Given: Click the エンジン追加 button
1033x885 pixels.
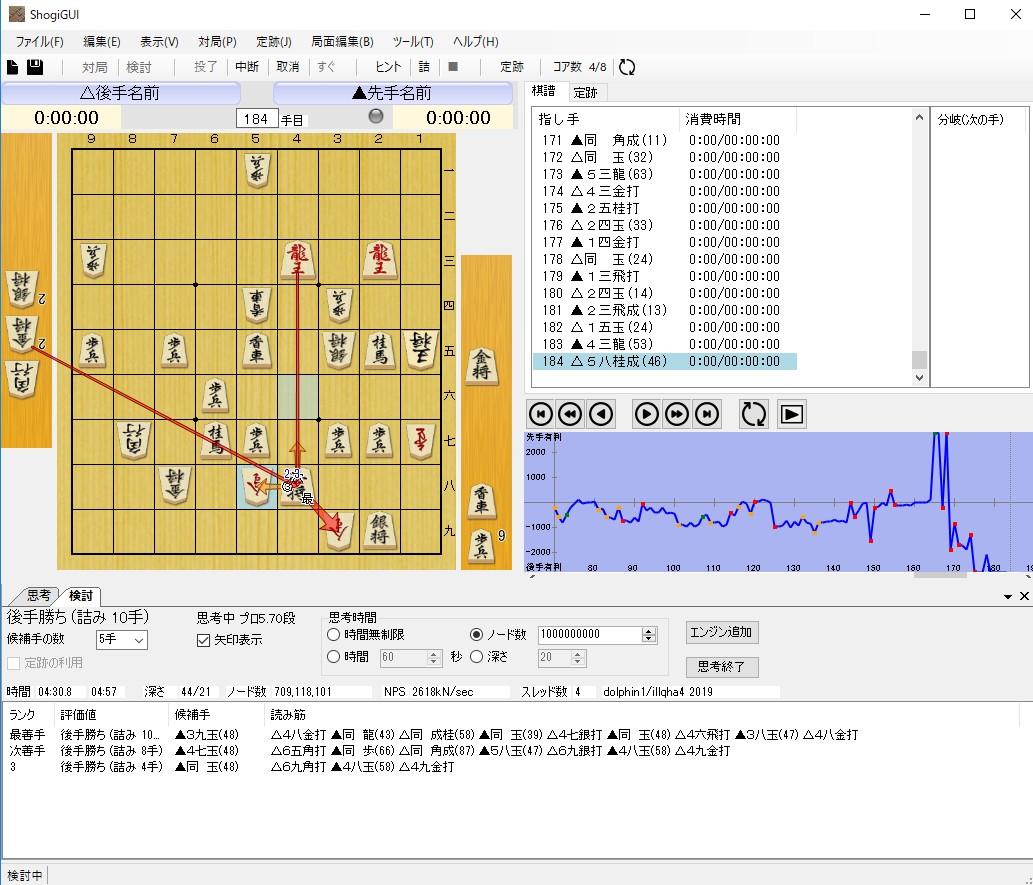Looking at the screenshot, I should 722,632.
